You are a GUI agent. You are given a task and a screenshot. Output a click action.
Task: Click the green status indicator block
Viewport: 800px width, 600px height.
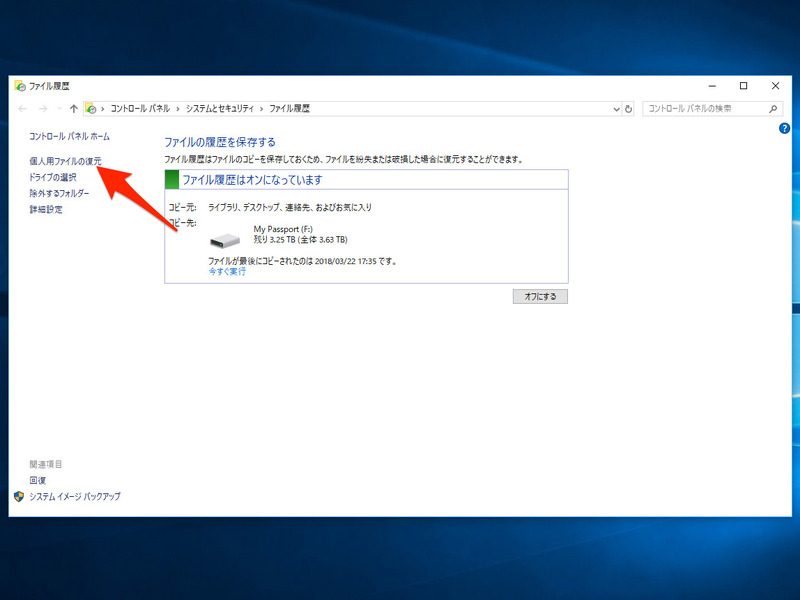[x=172, y=180]
